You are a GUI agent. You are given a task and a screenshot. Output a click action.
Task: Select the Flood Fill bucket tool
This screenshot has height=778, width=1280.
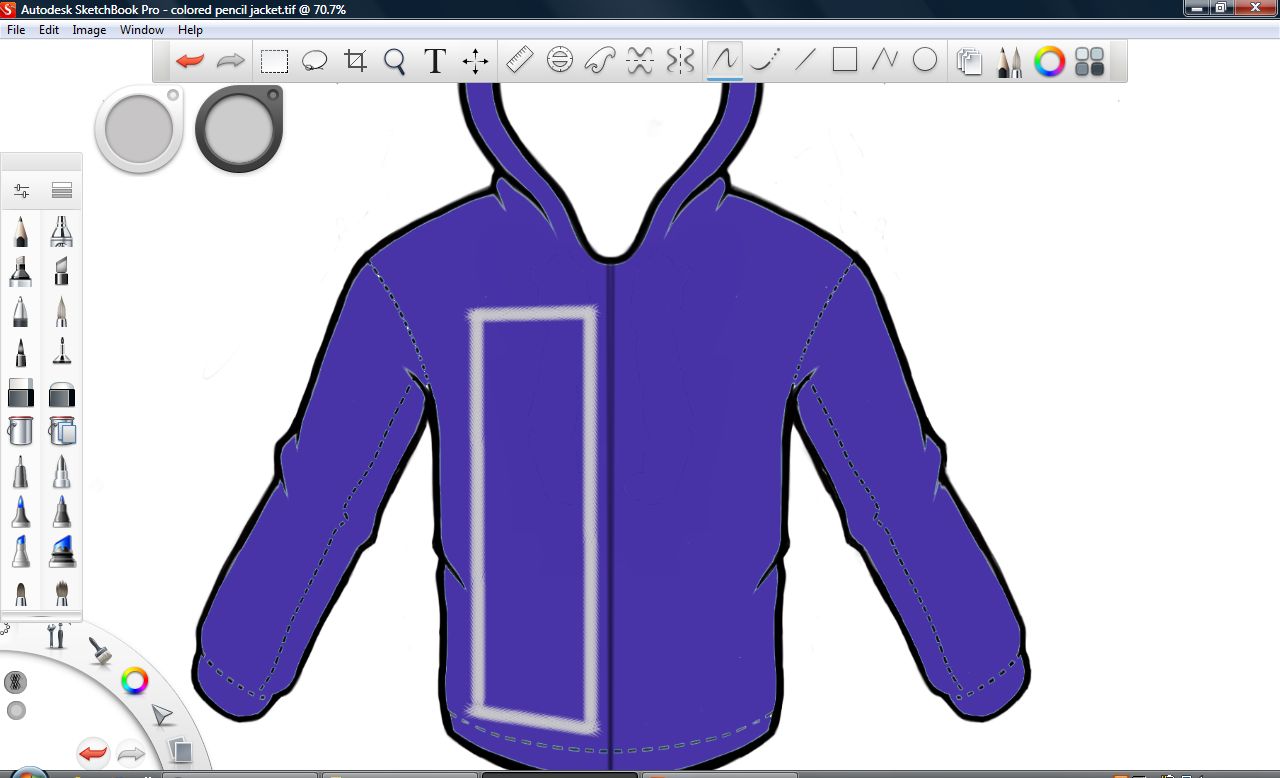tap(21, 431)
